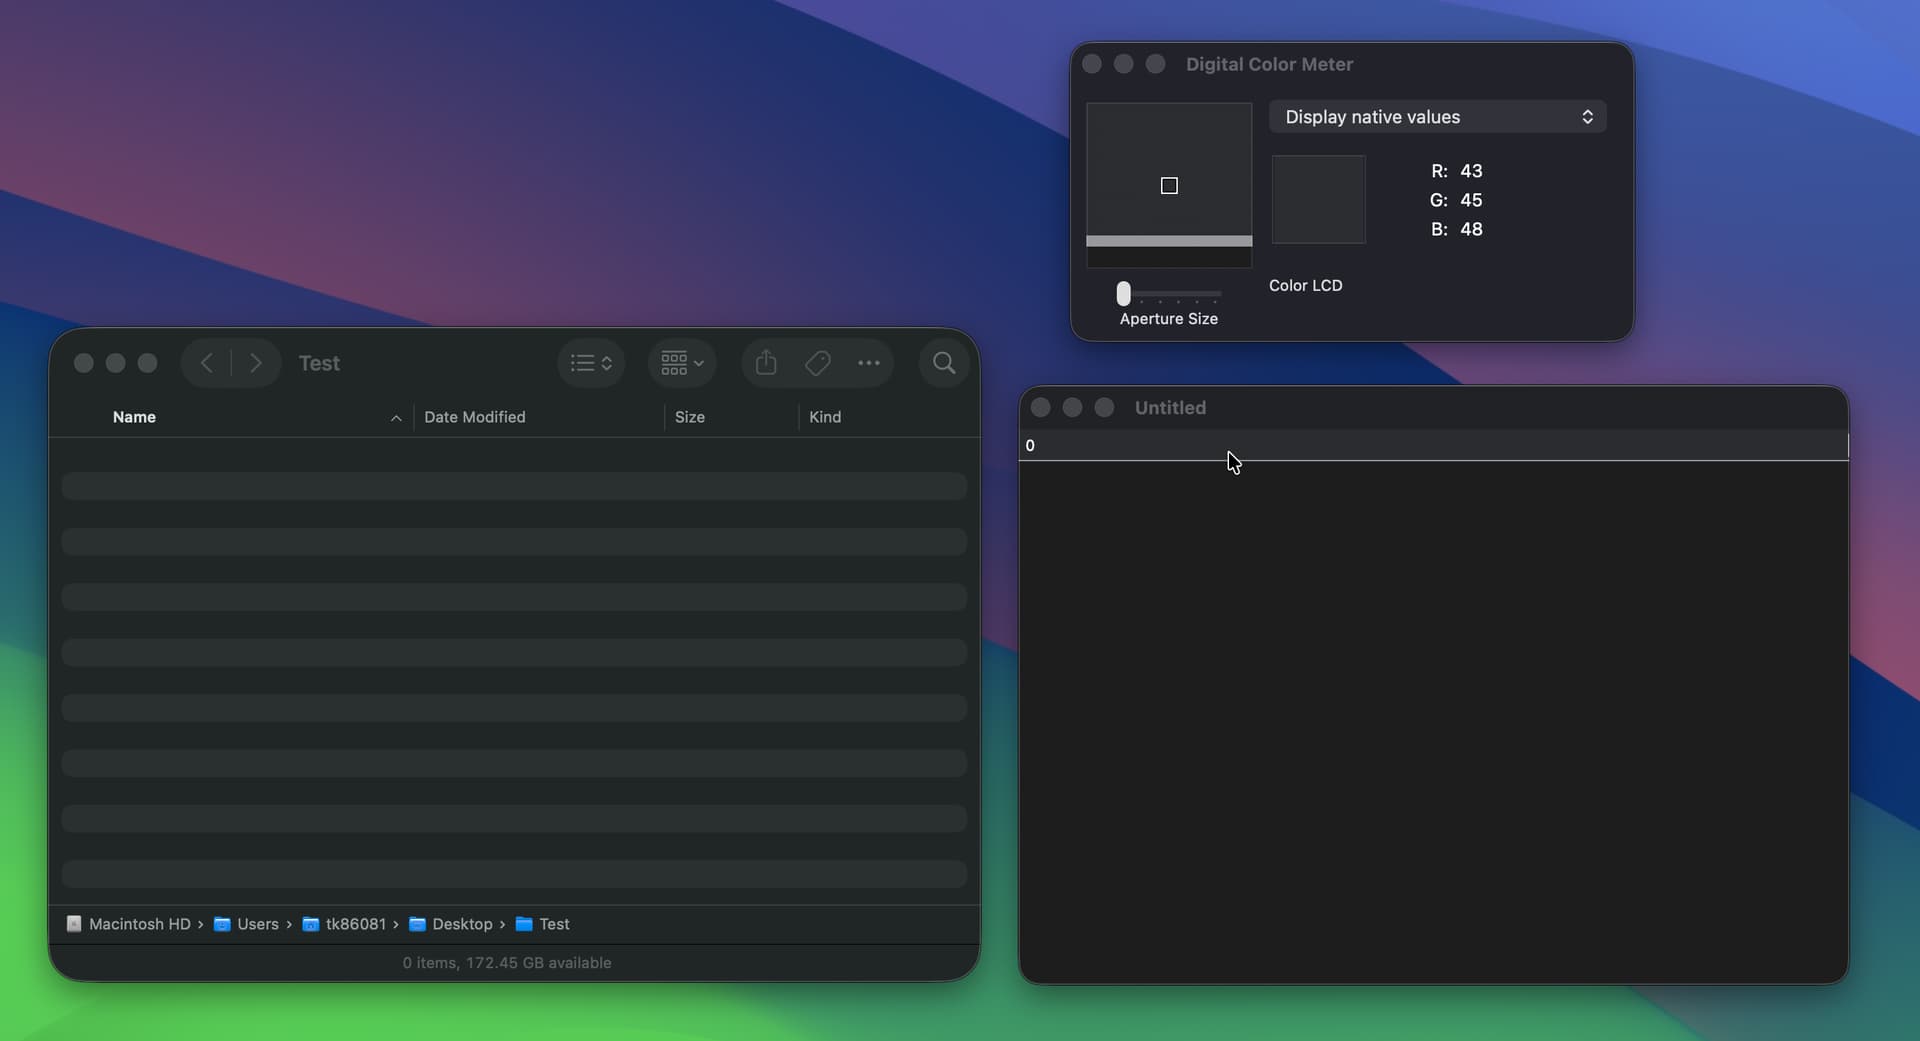
Task: Click the Kind column header
Action: tap(824, 417)
